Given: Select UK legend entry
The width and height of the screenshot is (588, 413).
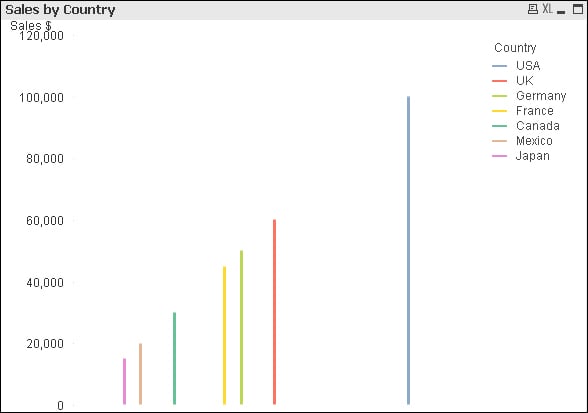Looking at the screenshot, I should 524,81.
